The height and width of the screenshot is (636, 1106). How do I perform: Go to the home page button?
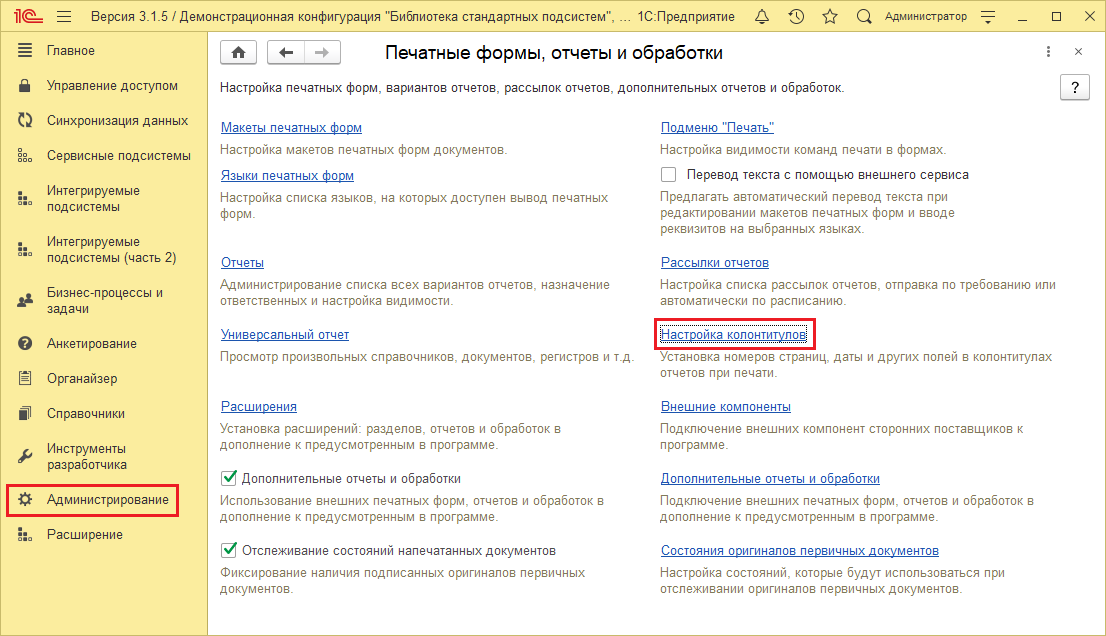tap(238, 52)
